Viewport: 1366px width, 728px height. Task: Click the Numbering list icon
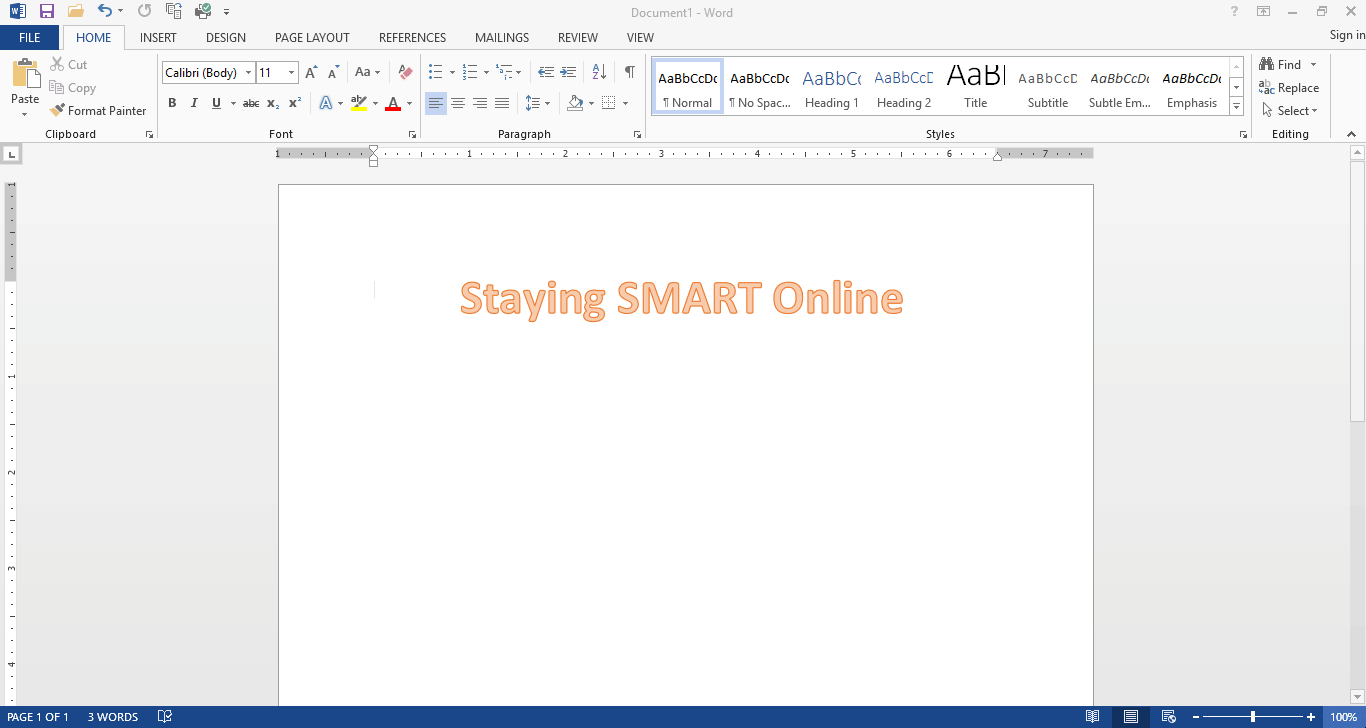click(470, 73)
